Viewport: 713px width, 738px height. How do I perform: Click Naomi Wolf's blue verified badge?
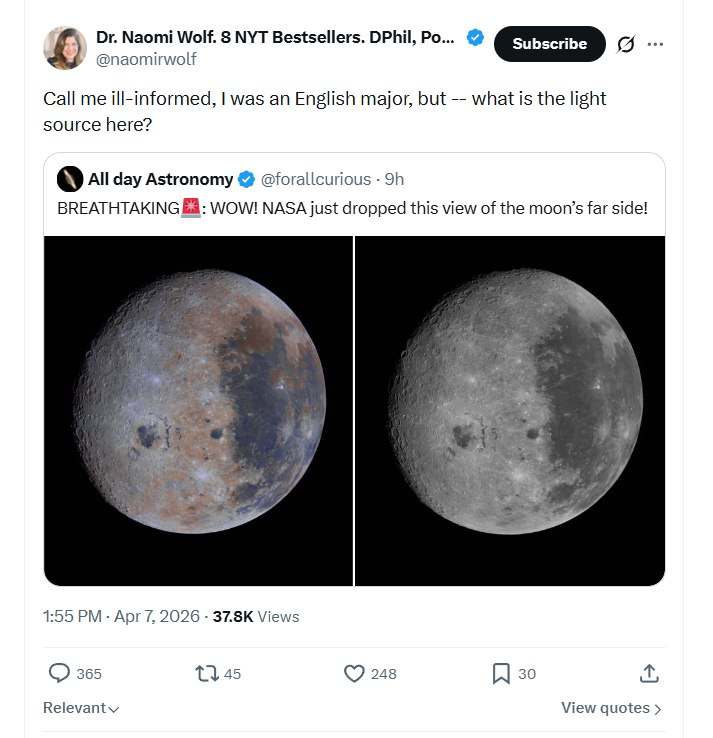pyautogui.click(x=476, y=38)
